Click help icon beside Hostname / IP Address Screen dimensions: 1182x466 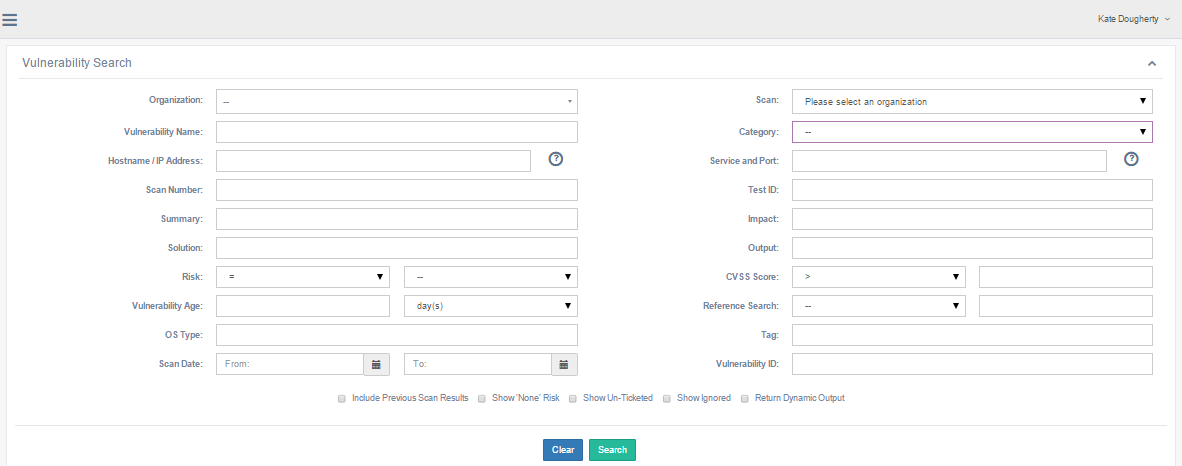556,159
